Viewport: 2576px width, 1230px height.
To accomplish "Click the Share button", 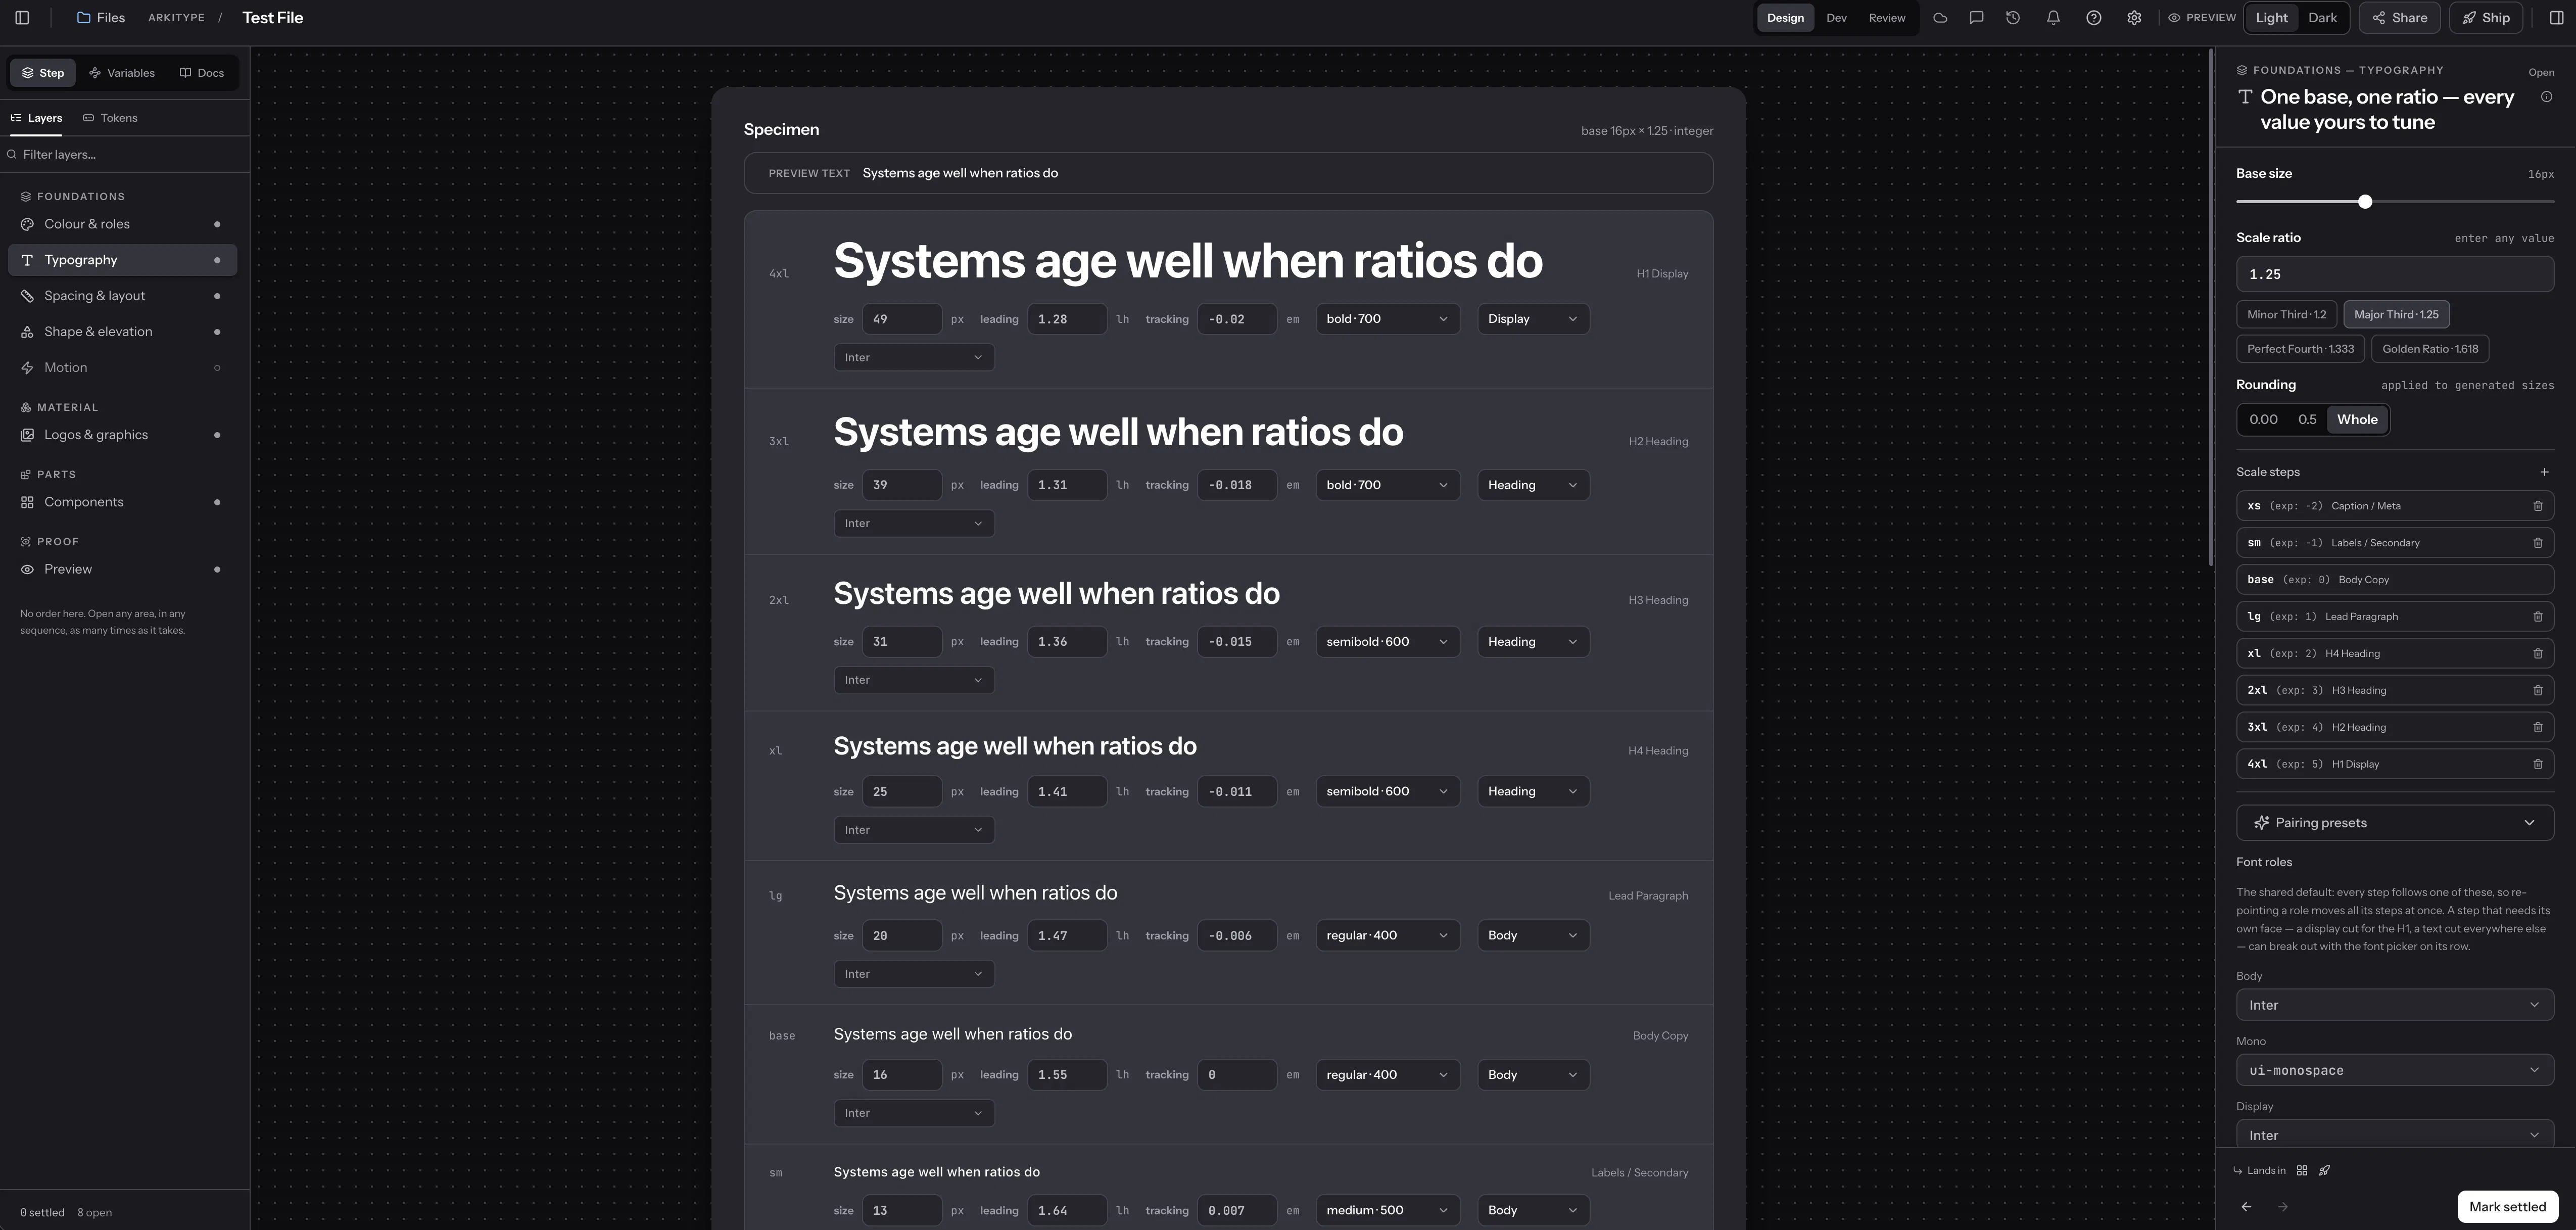I will pyautogui.click(x=2399, y=18).
